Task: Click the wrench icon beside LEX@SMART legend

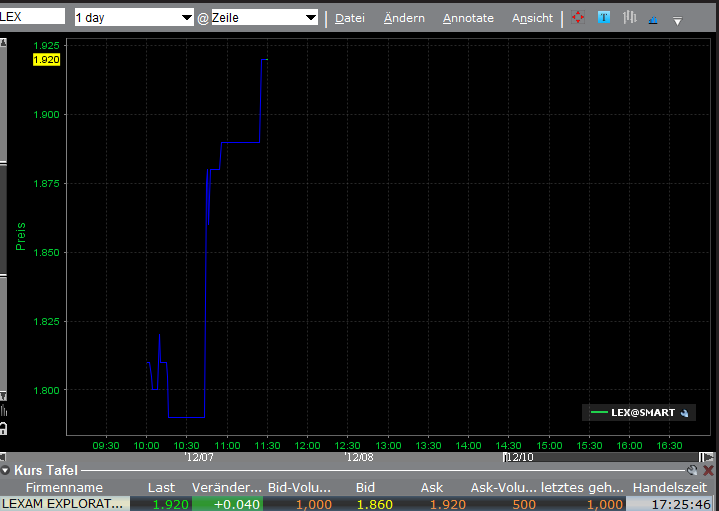Action: (x=683, y=412)
